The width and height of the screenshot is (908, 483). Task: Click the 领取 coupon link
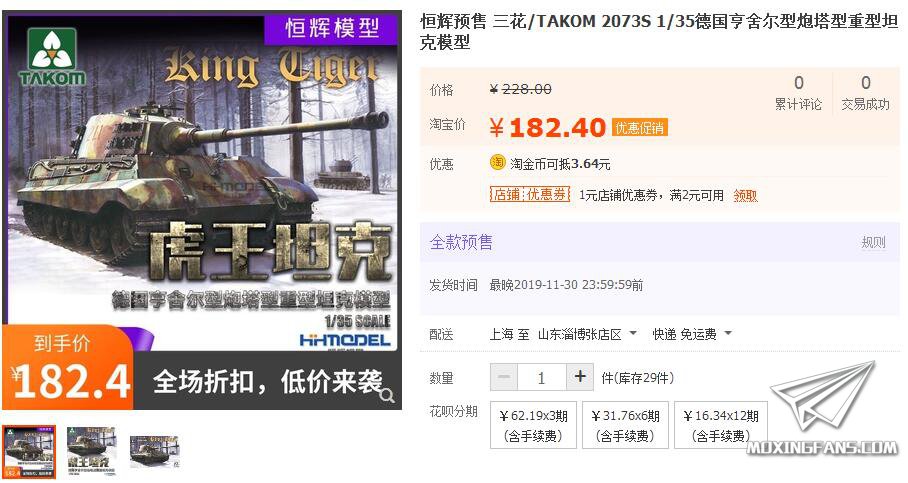pos(745,195)
